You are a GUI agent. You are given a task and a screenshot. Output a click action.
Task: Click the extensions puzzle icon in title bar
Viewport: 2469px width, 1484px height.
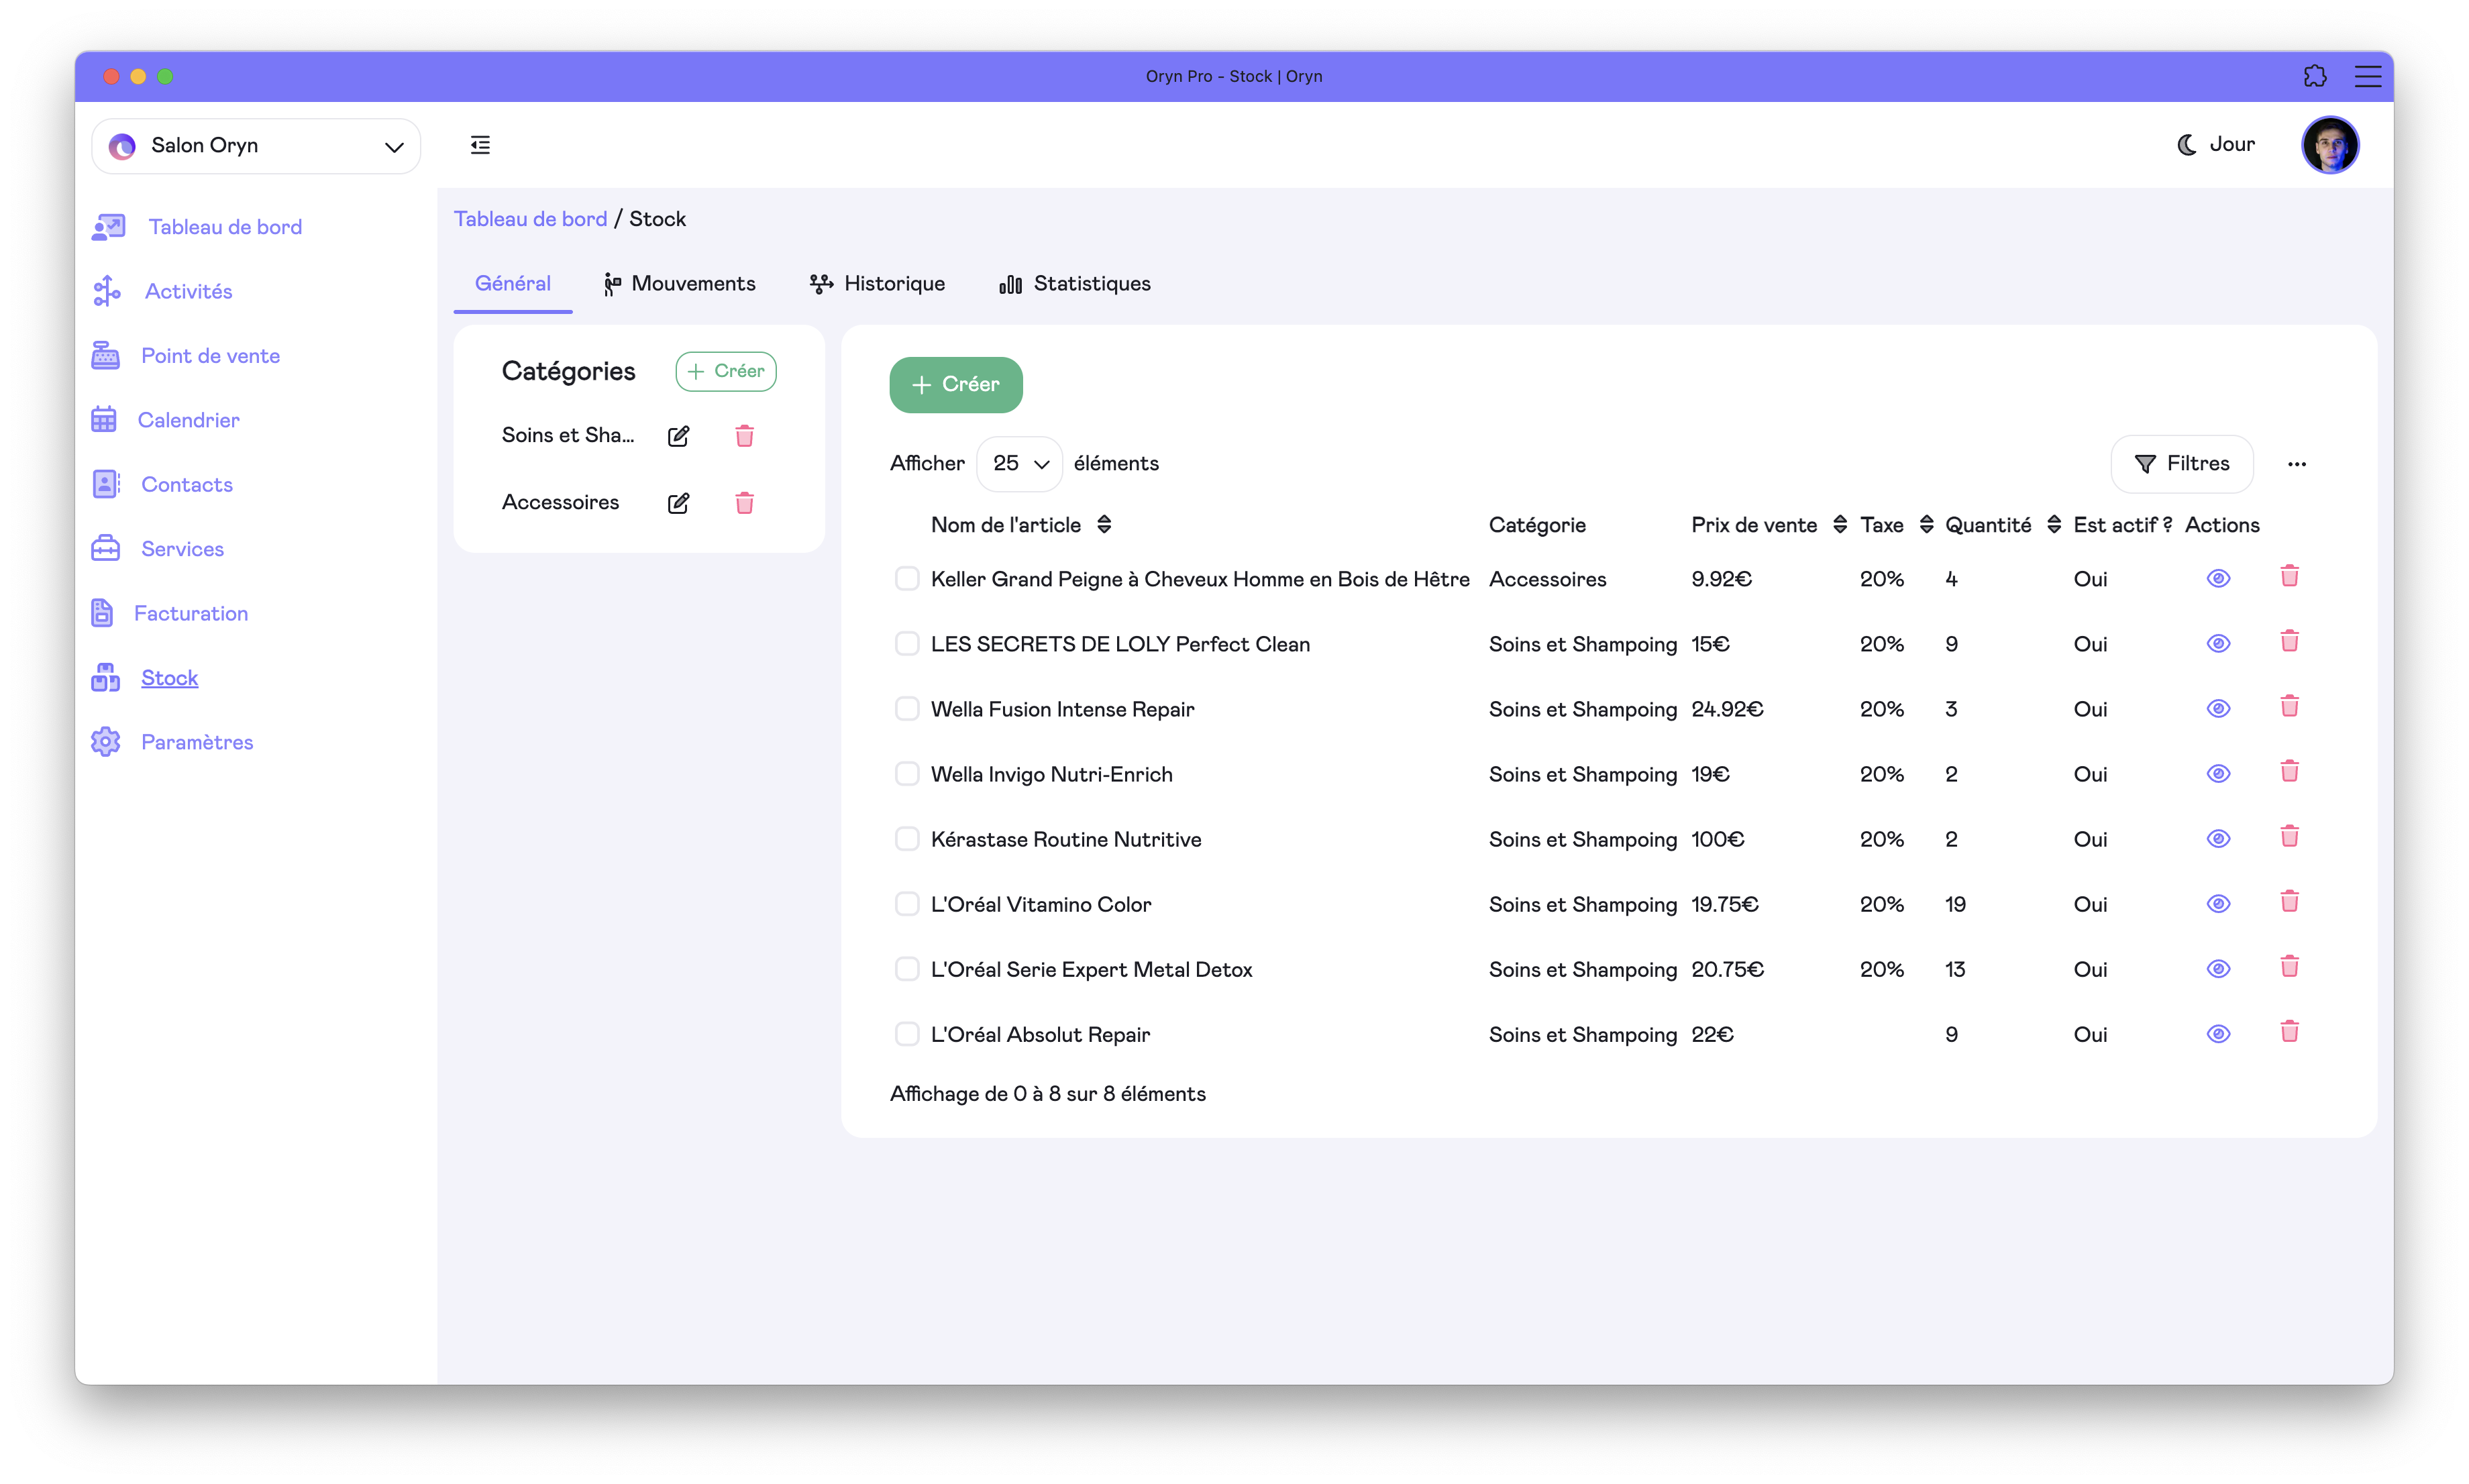tap(2314, 76)
